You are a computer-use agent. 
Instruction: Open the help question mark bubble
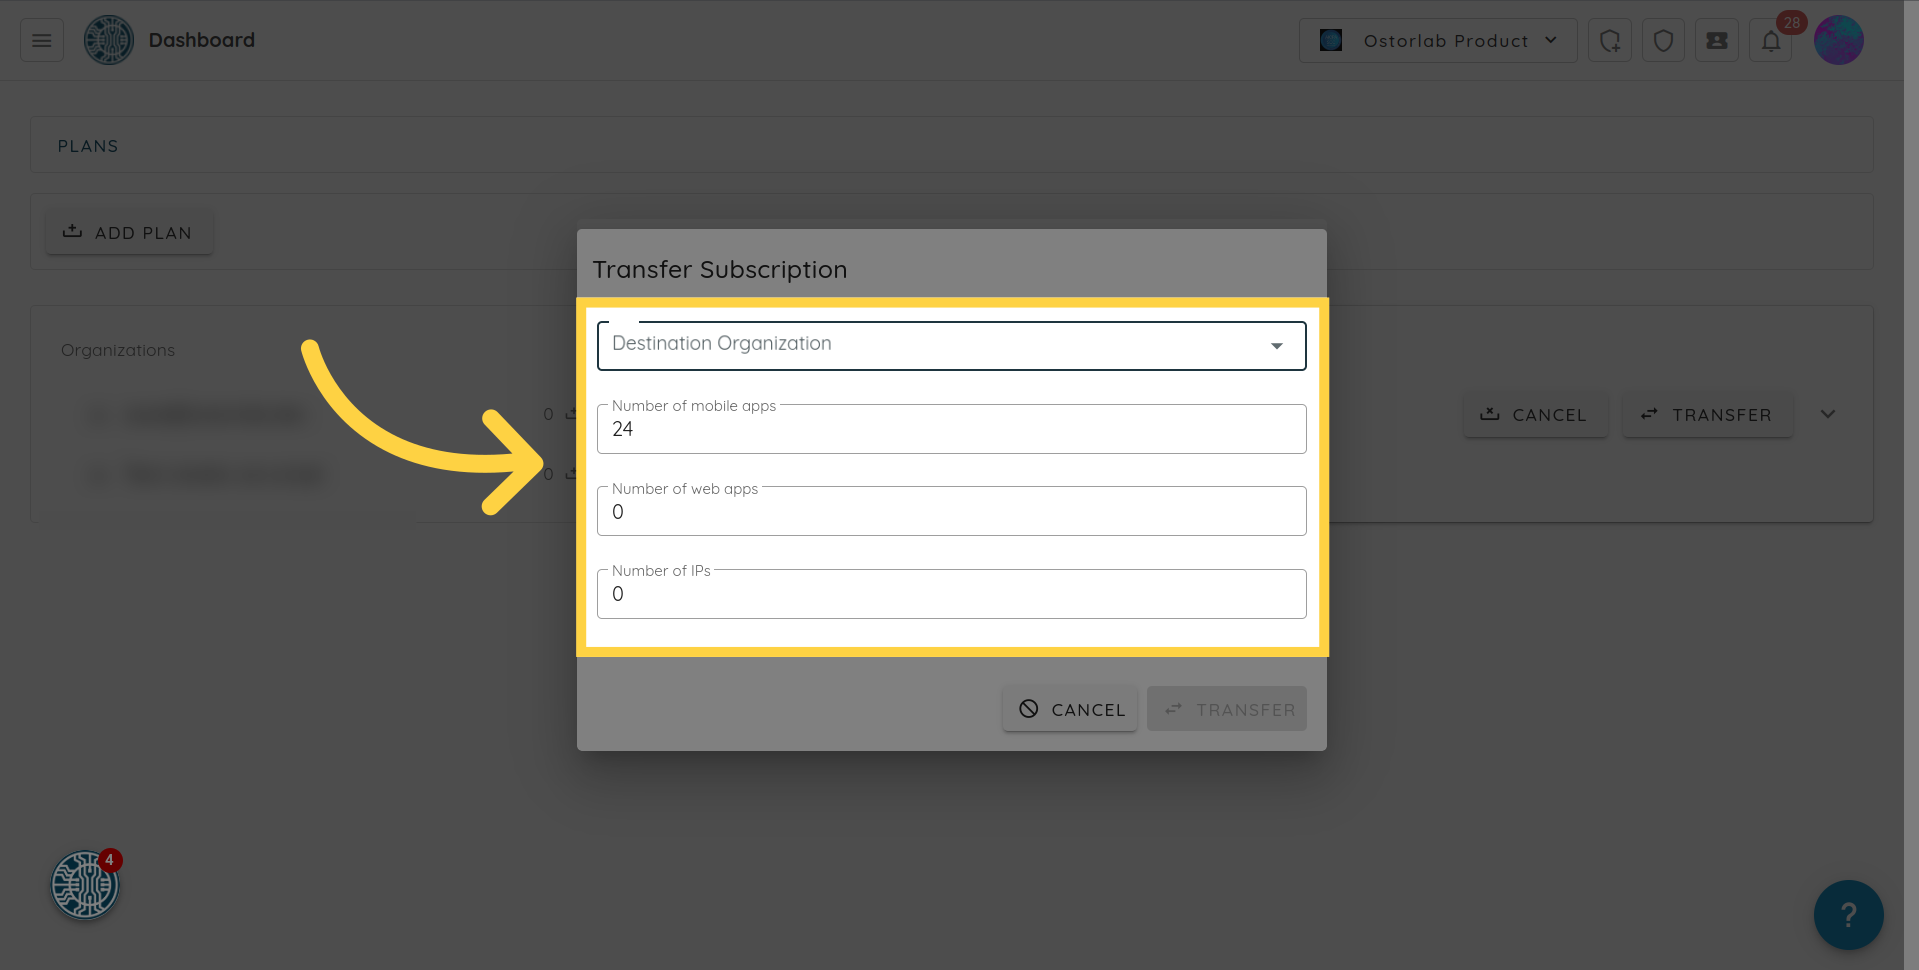[1848, 914]
